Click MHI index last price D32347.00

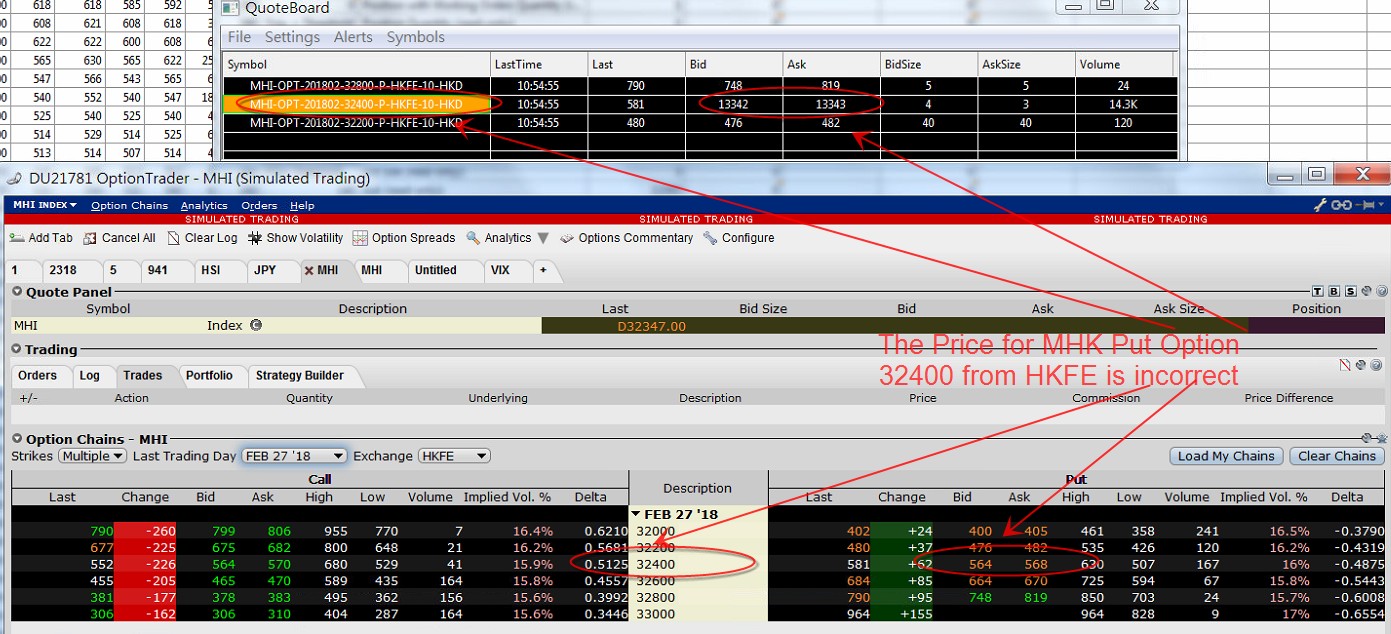(652, 326)
